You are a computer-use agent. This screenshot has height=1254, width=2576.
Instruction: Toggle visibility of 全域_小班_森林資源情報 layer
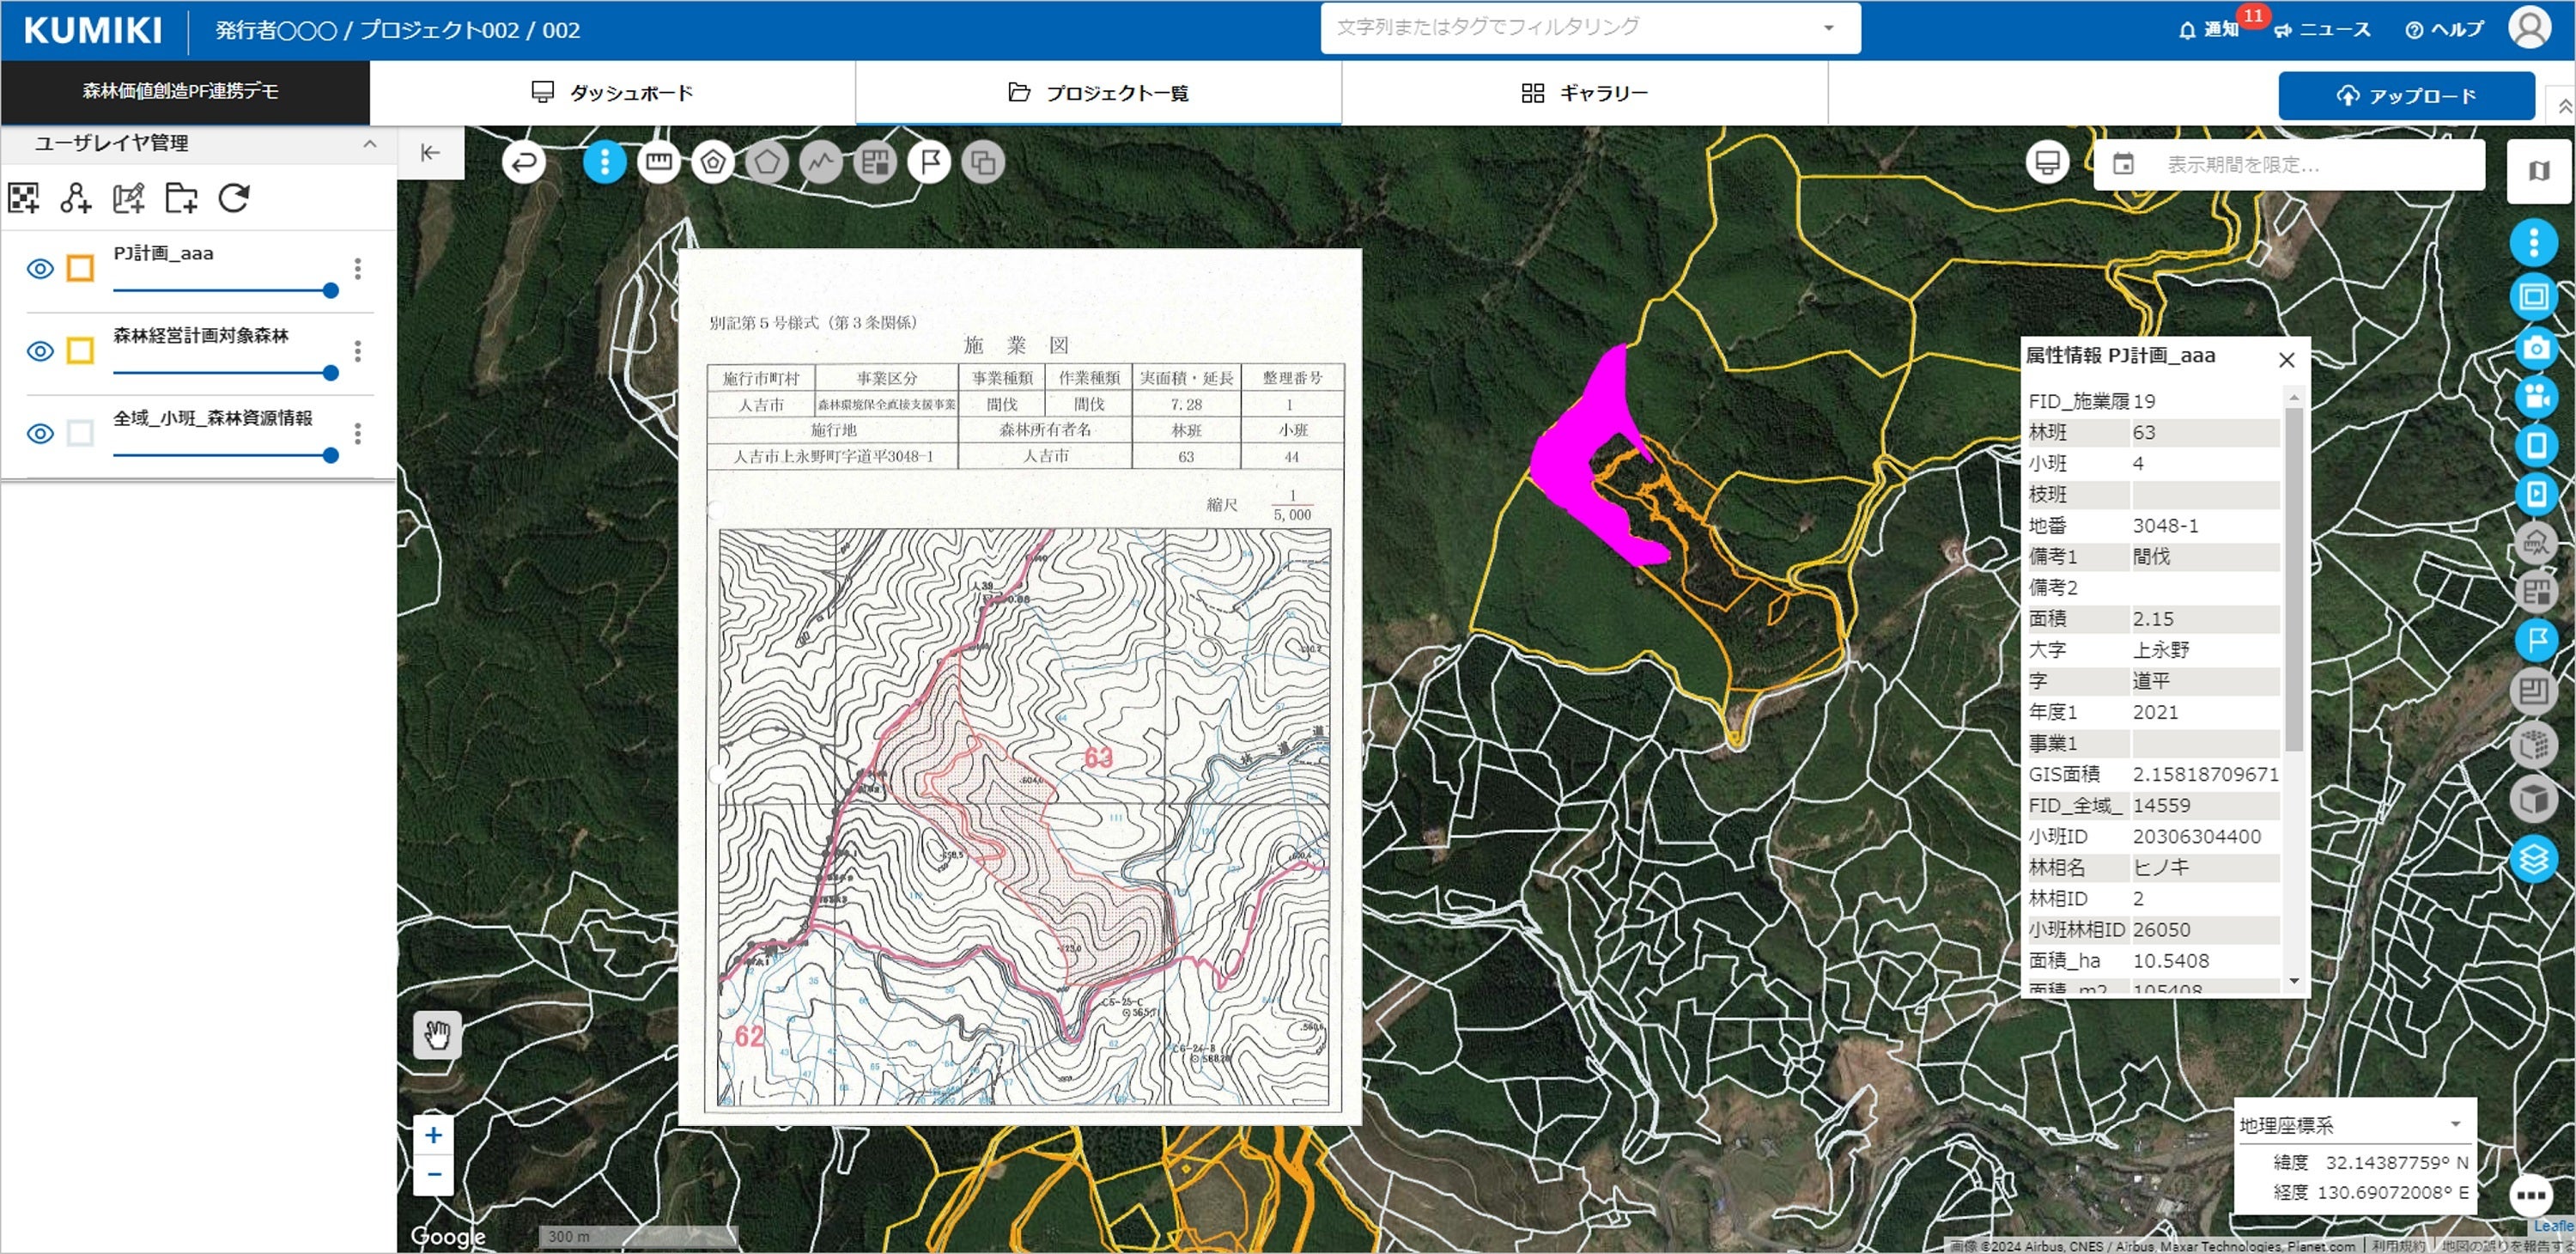[x=40, y=433]
